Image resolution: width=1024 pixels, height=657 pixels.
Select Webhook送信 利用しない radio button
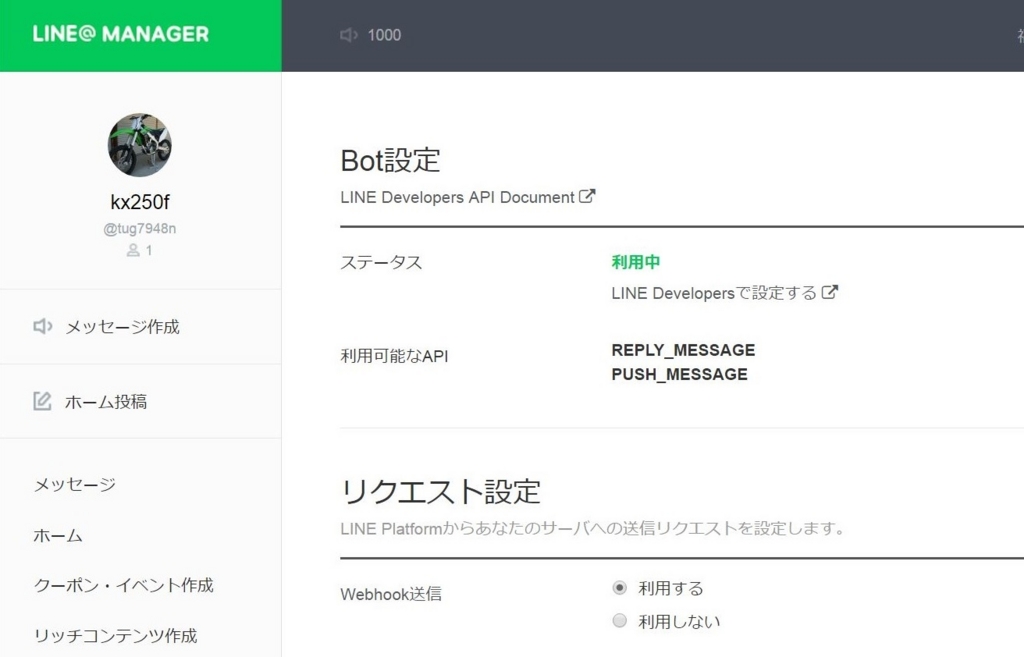pos(620,620)
